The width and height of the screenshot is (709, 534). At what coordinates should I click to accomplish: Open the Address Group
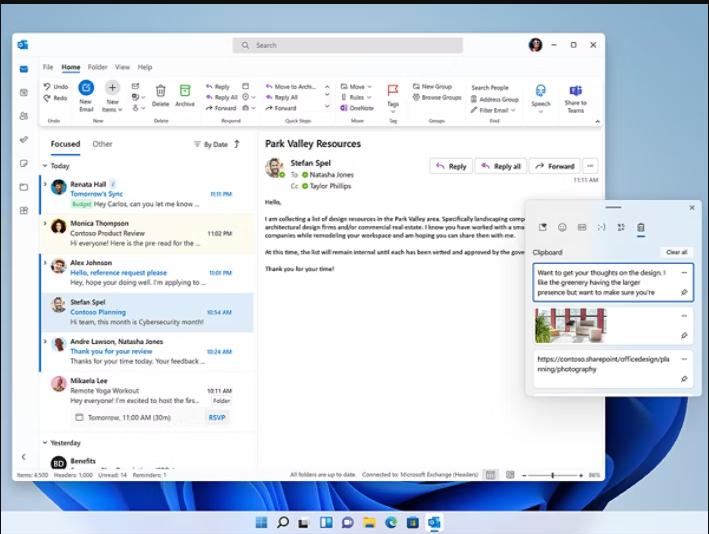coord(495,99)
